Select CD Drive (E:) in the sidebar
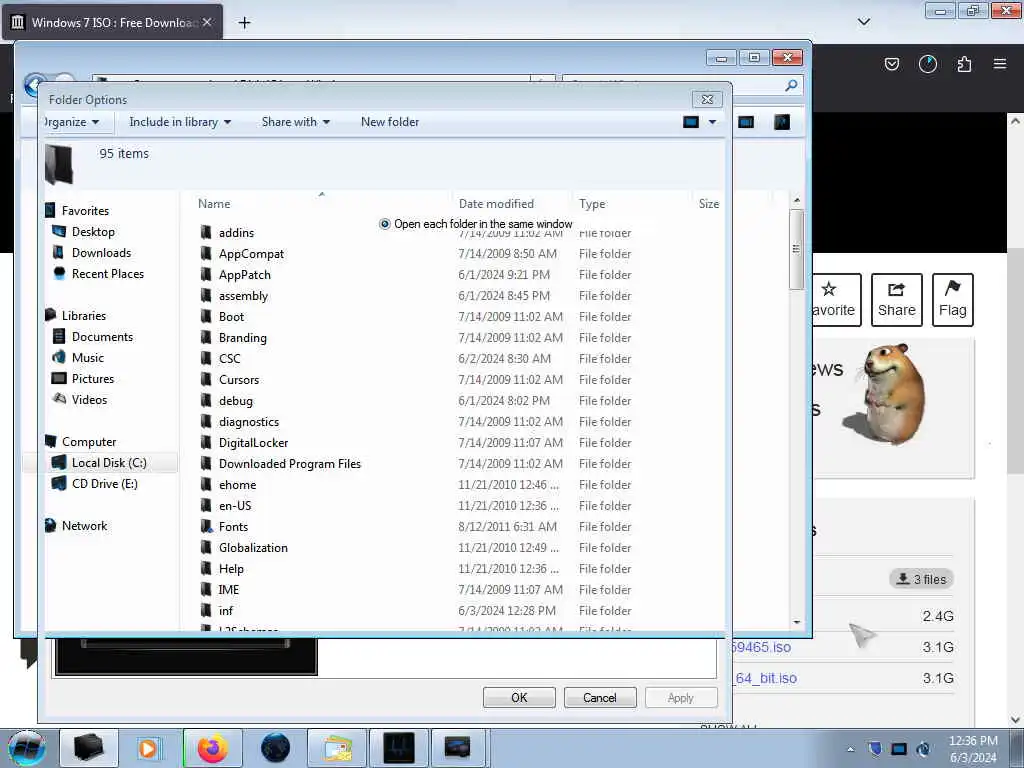 tap(104, 484)
